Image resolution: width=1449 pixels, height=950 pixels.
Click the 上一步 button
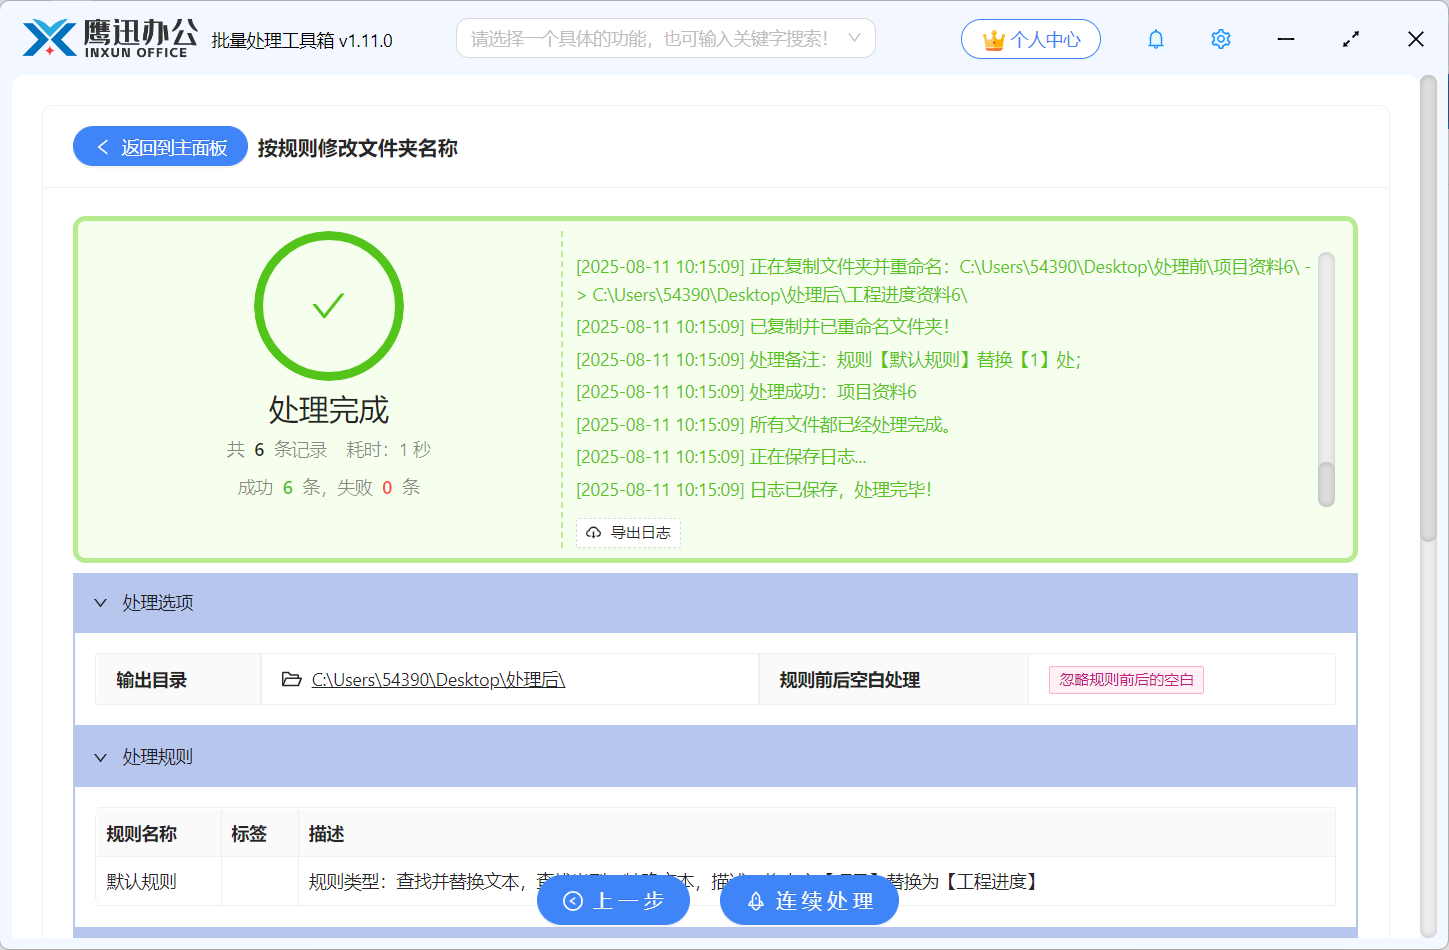(614, 901)
